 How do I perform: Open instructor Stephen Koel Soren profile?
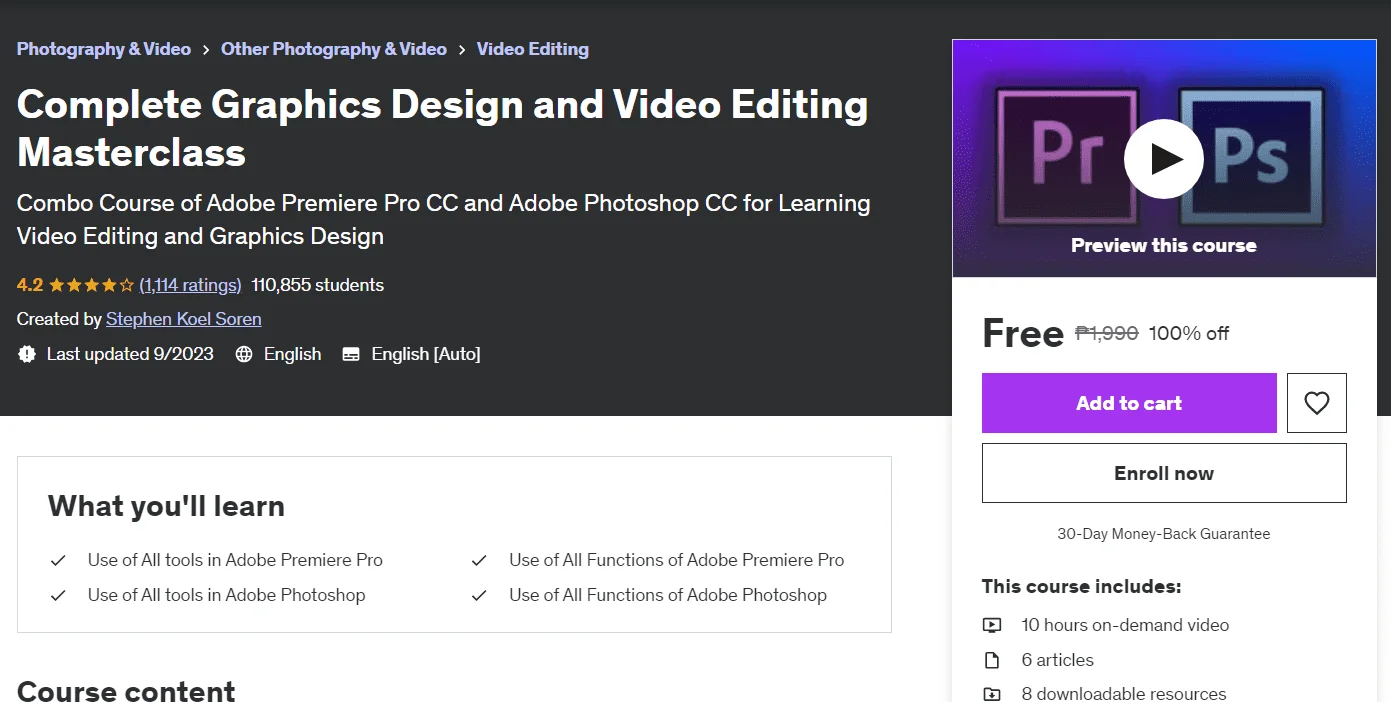[184, 319]
